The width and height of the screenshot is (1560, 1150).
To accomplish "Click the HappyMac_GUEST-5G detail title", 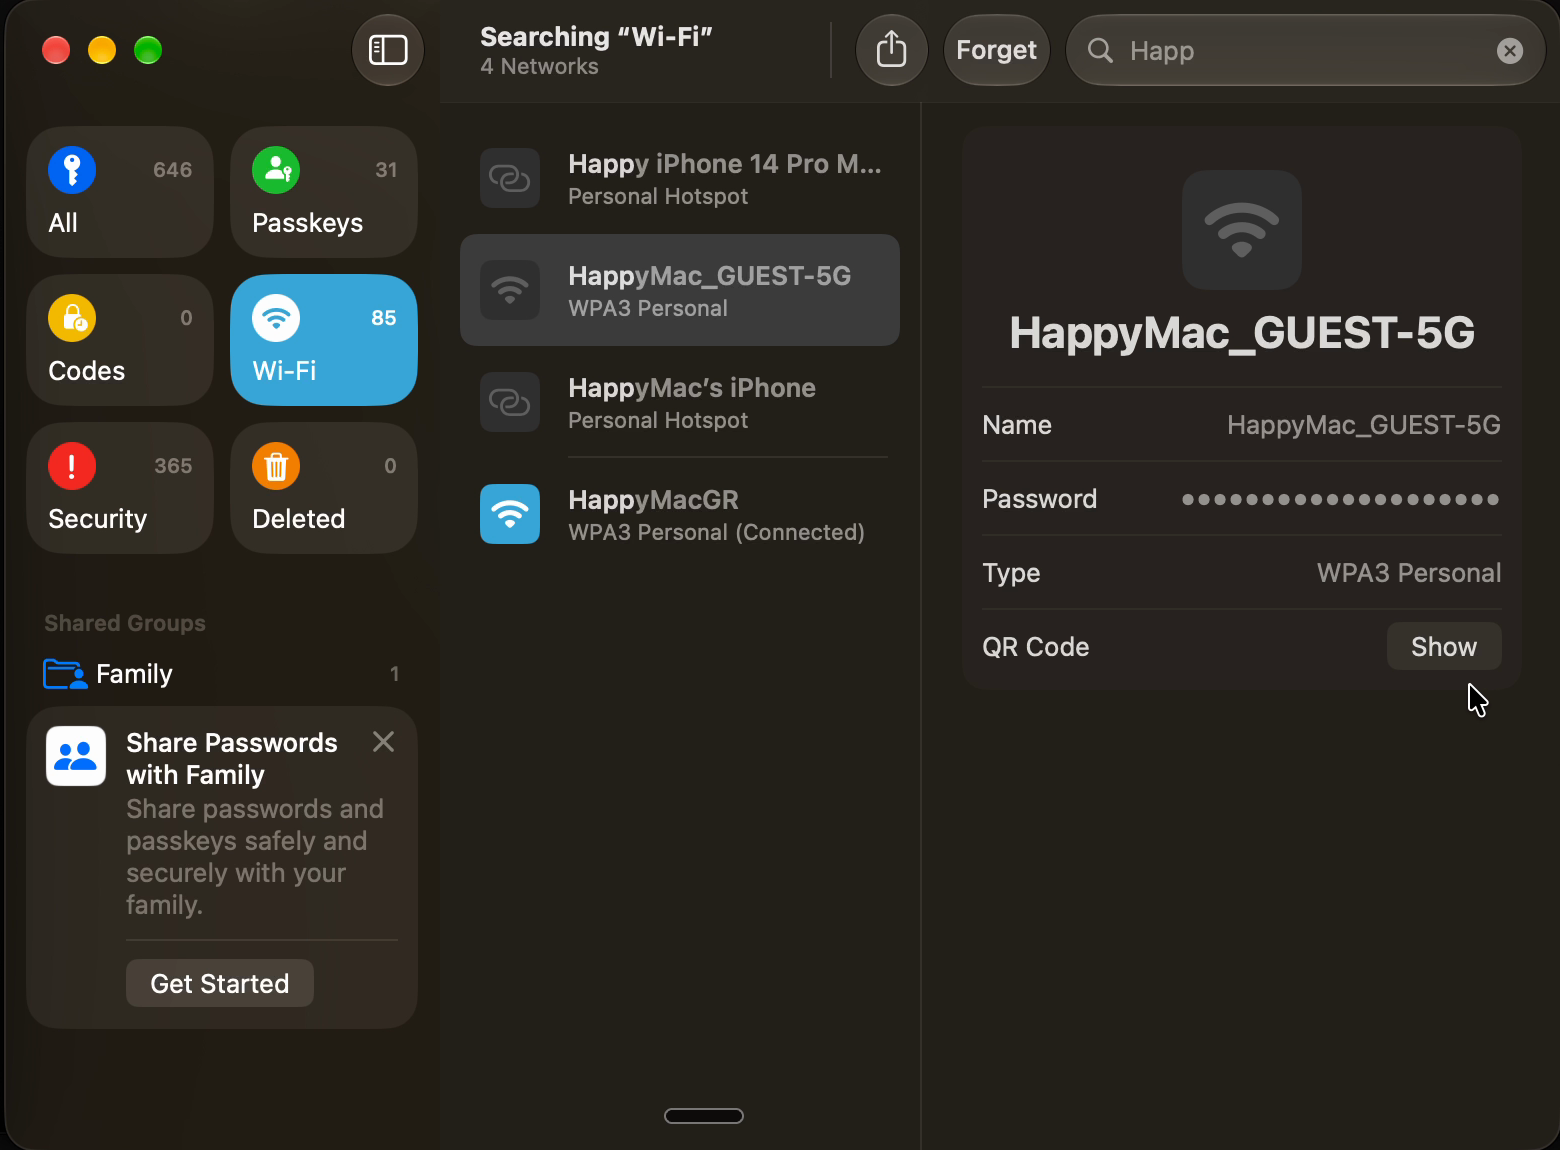I will (x=1242, y=332).
